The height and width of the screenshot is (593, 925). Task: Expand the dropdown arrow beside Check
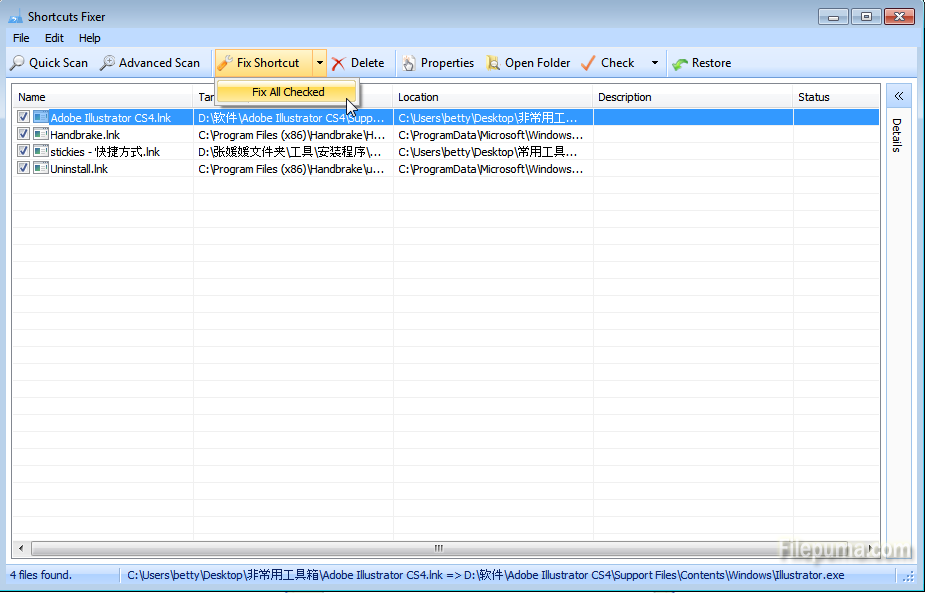655,63
